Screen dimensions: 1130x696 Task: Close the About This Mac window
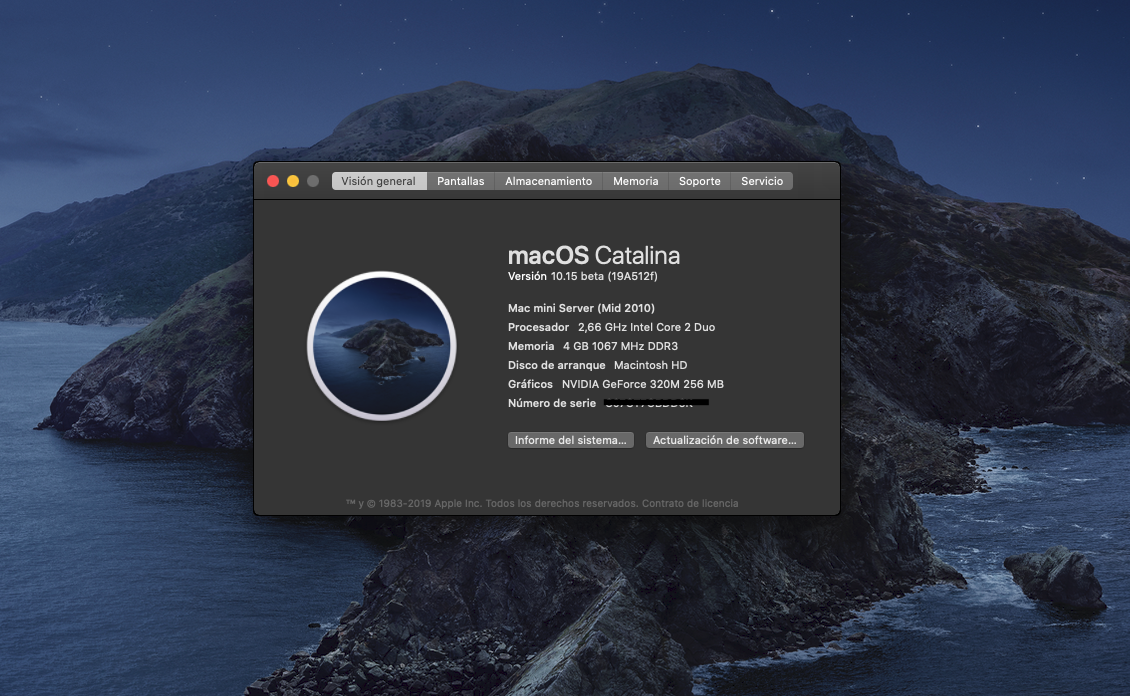(x=273, y=181)
